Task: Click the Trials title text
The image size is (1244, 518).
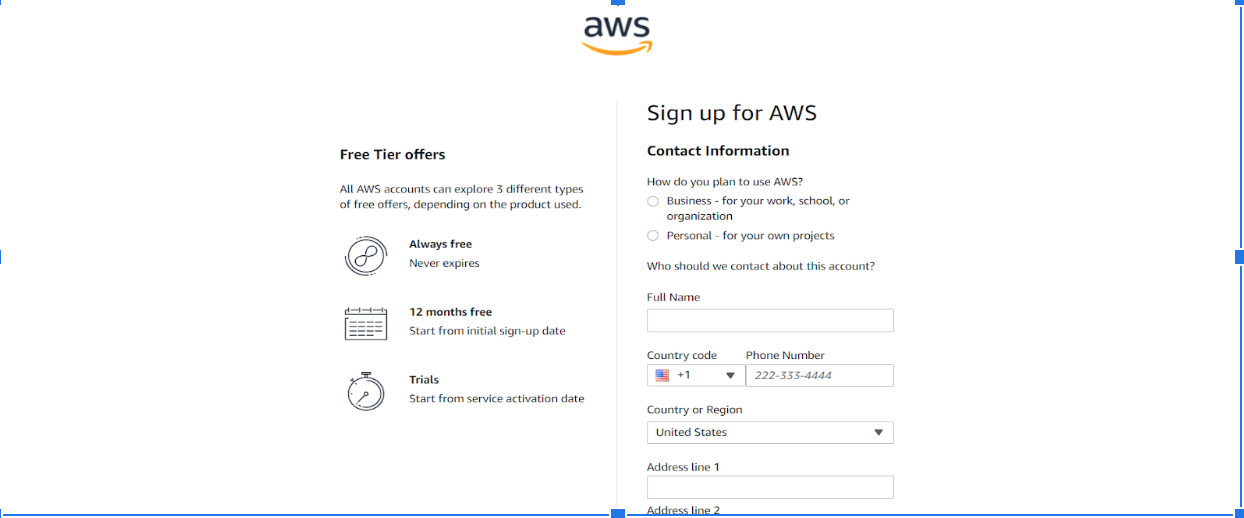Action: [424, 380]
